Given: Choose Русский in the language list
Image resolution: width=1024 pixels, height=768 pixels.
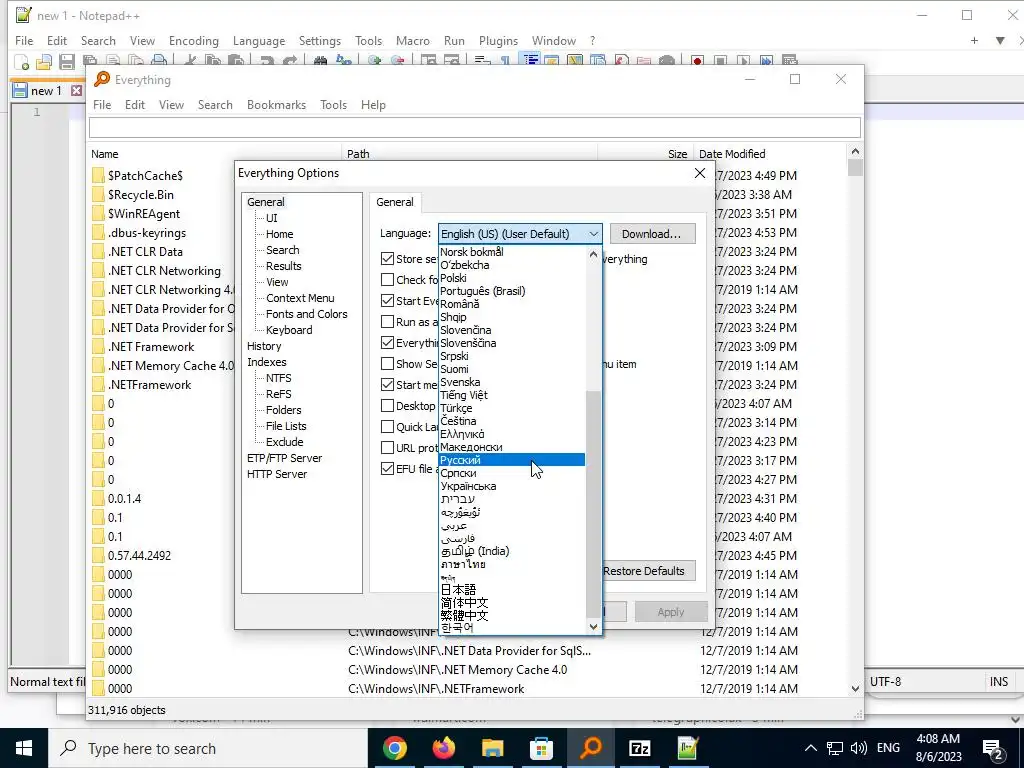Looking at the screenshot, I should 512,460.
